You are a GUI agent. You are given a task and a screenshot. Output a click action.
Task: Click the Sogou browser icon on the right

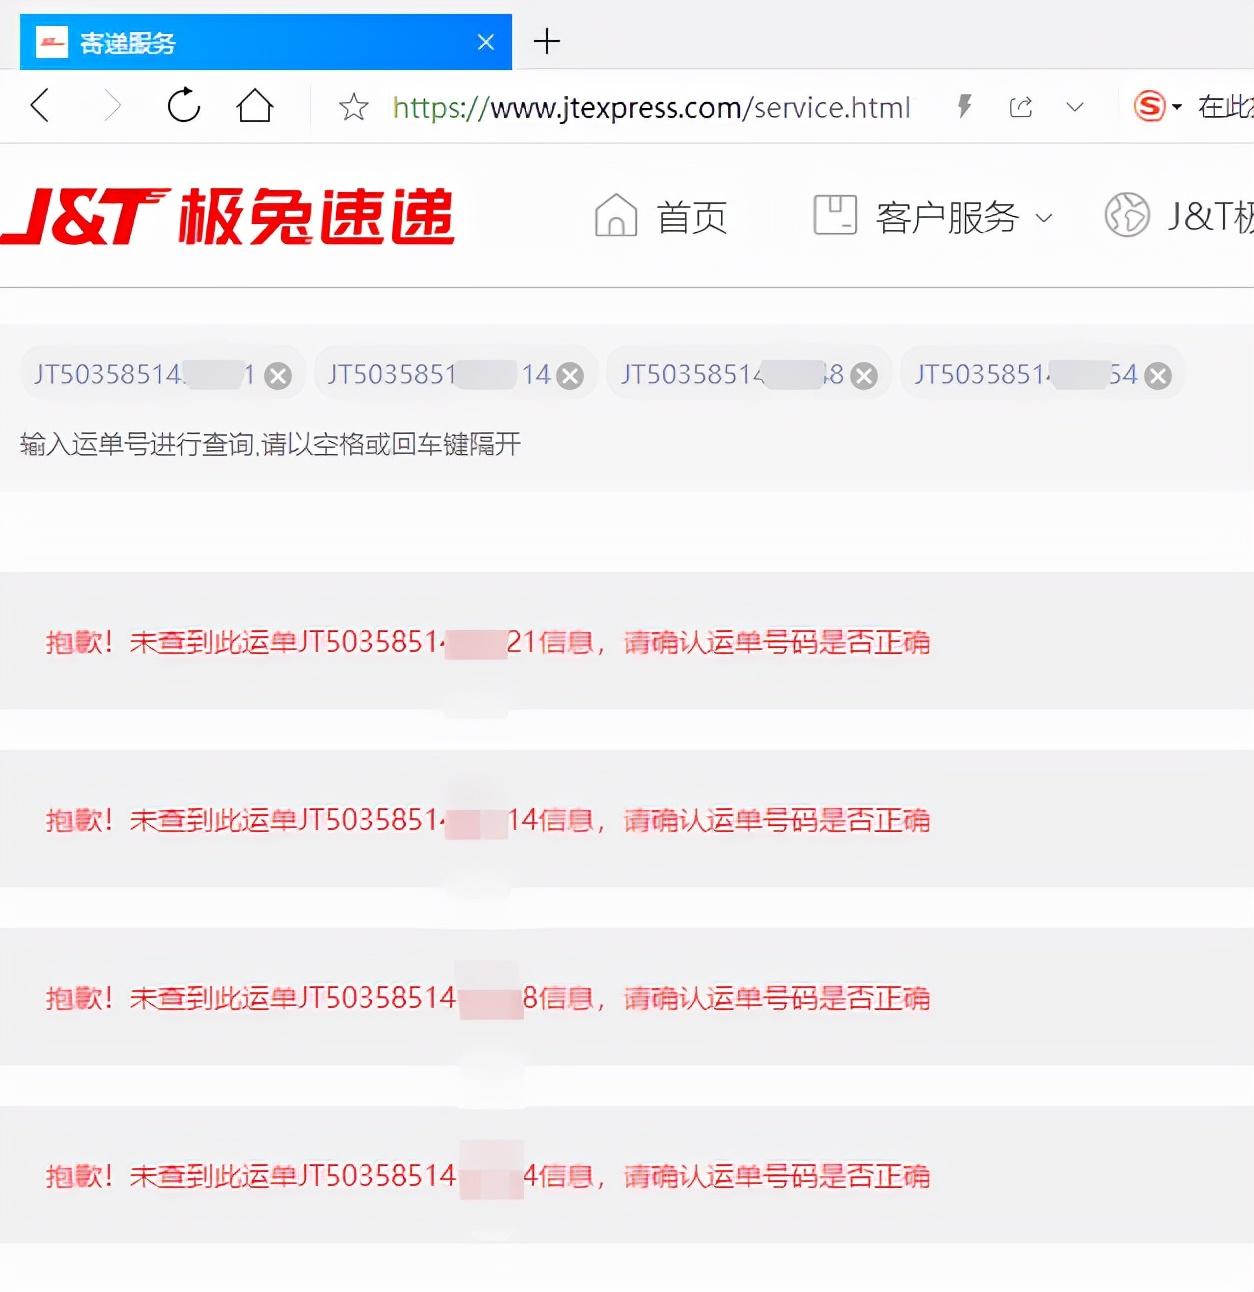(x=1149, y=104)
